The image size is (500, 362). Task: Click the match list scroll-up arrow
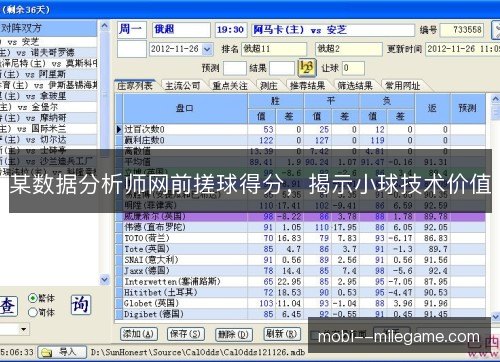coord(104,26)
